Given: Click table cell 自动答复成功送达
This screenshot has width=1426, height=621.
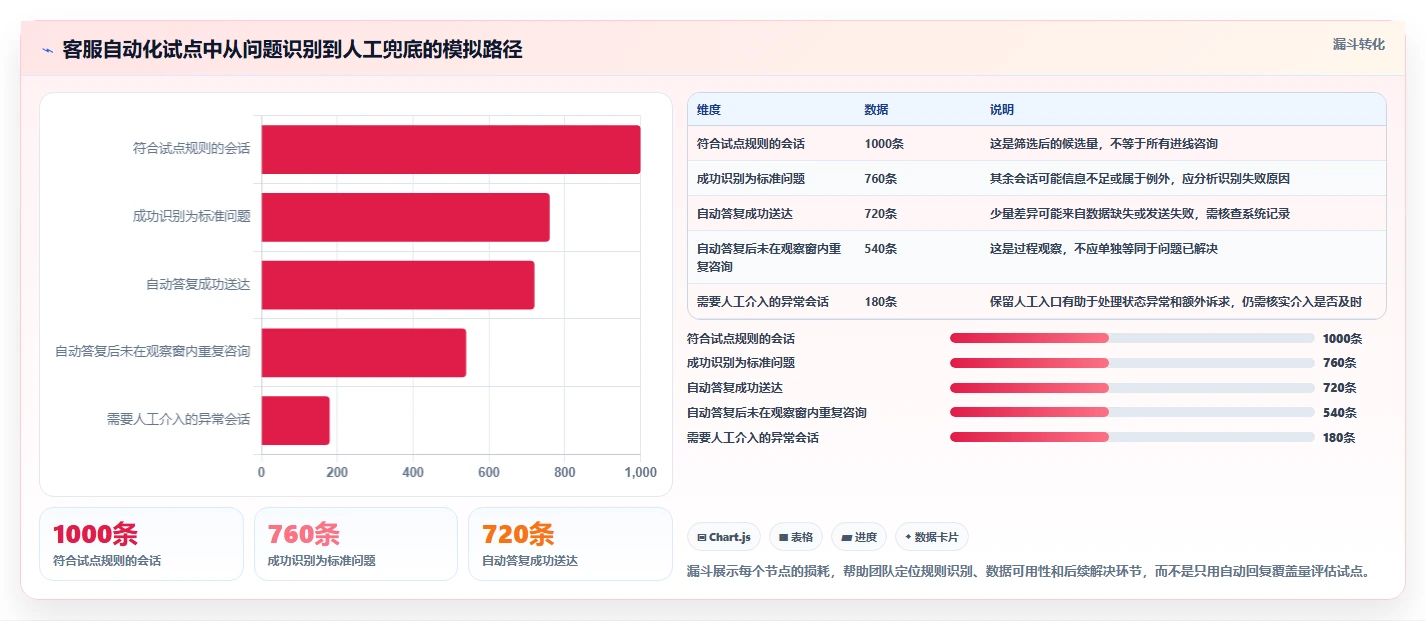Looking at the screenshot, I should pyautogui.click(x=745, y=214).
